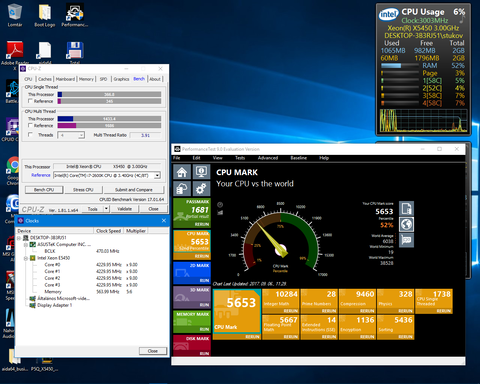Open the File menu in PerformanceTest
480x384 pixels.
(177, 158)
